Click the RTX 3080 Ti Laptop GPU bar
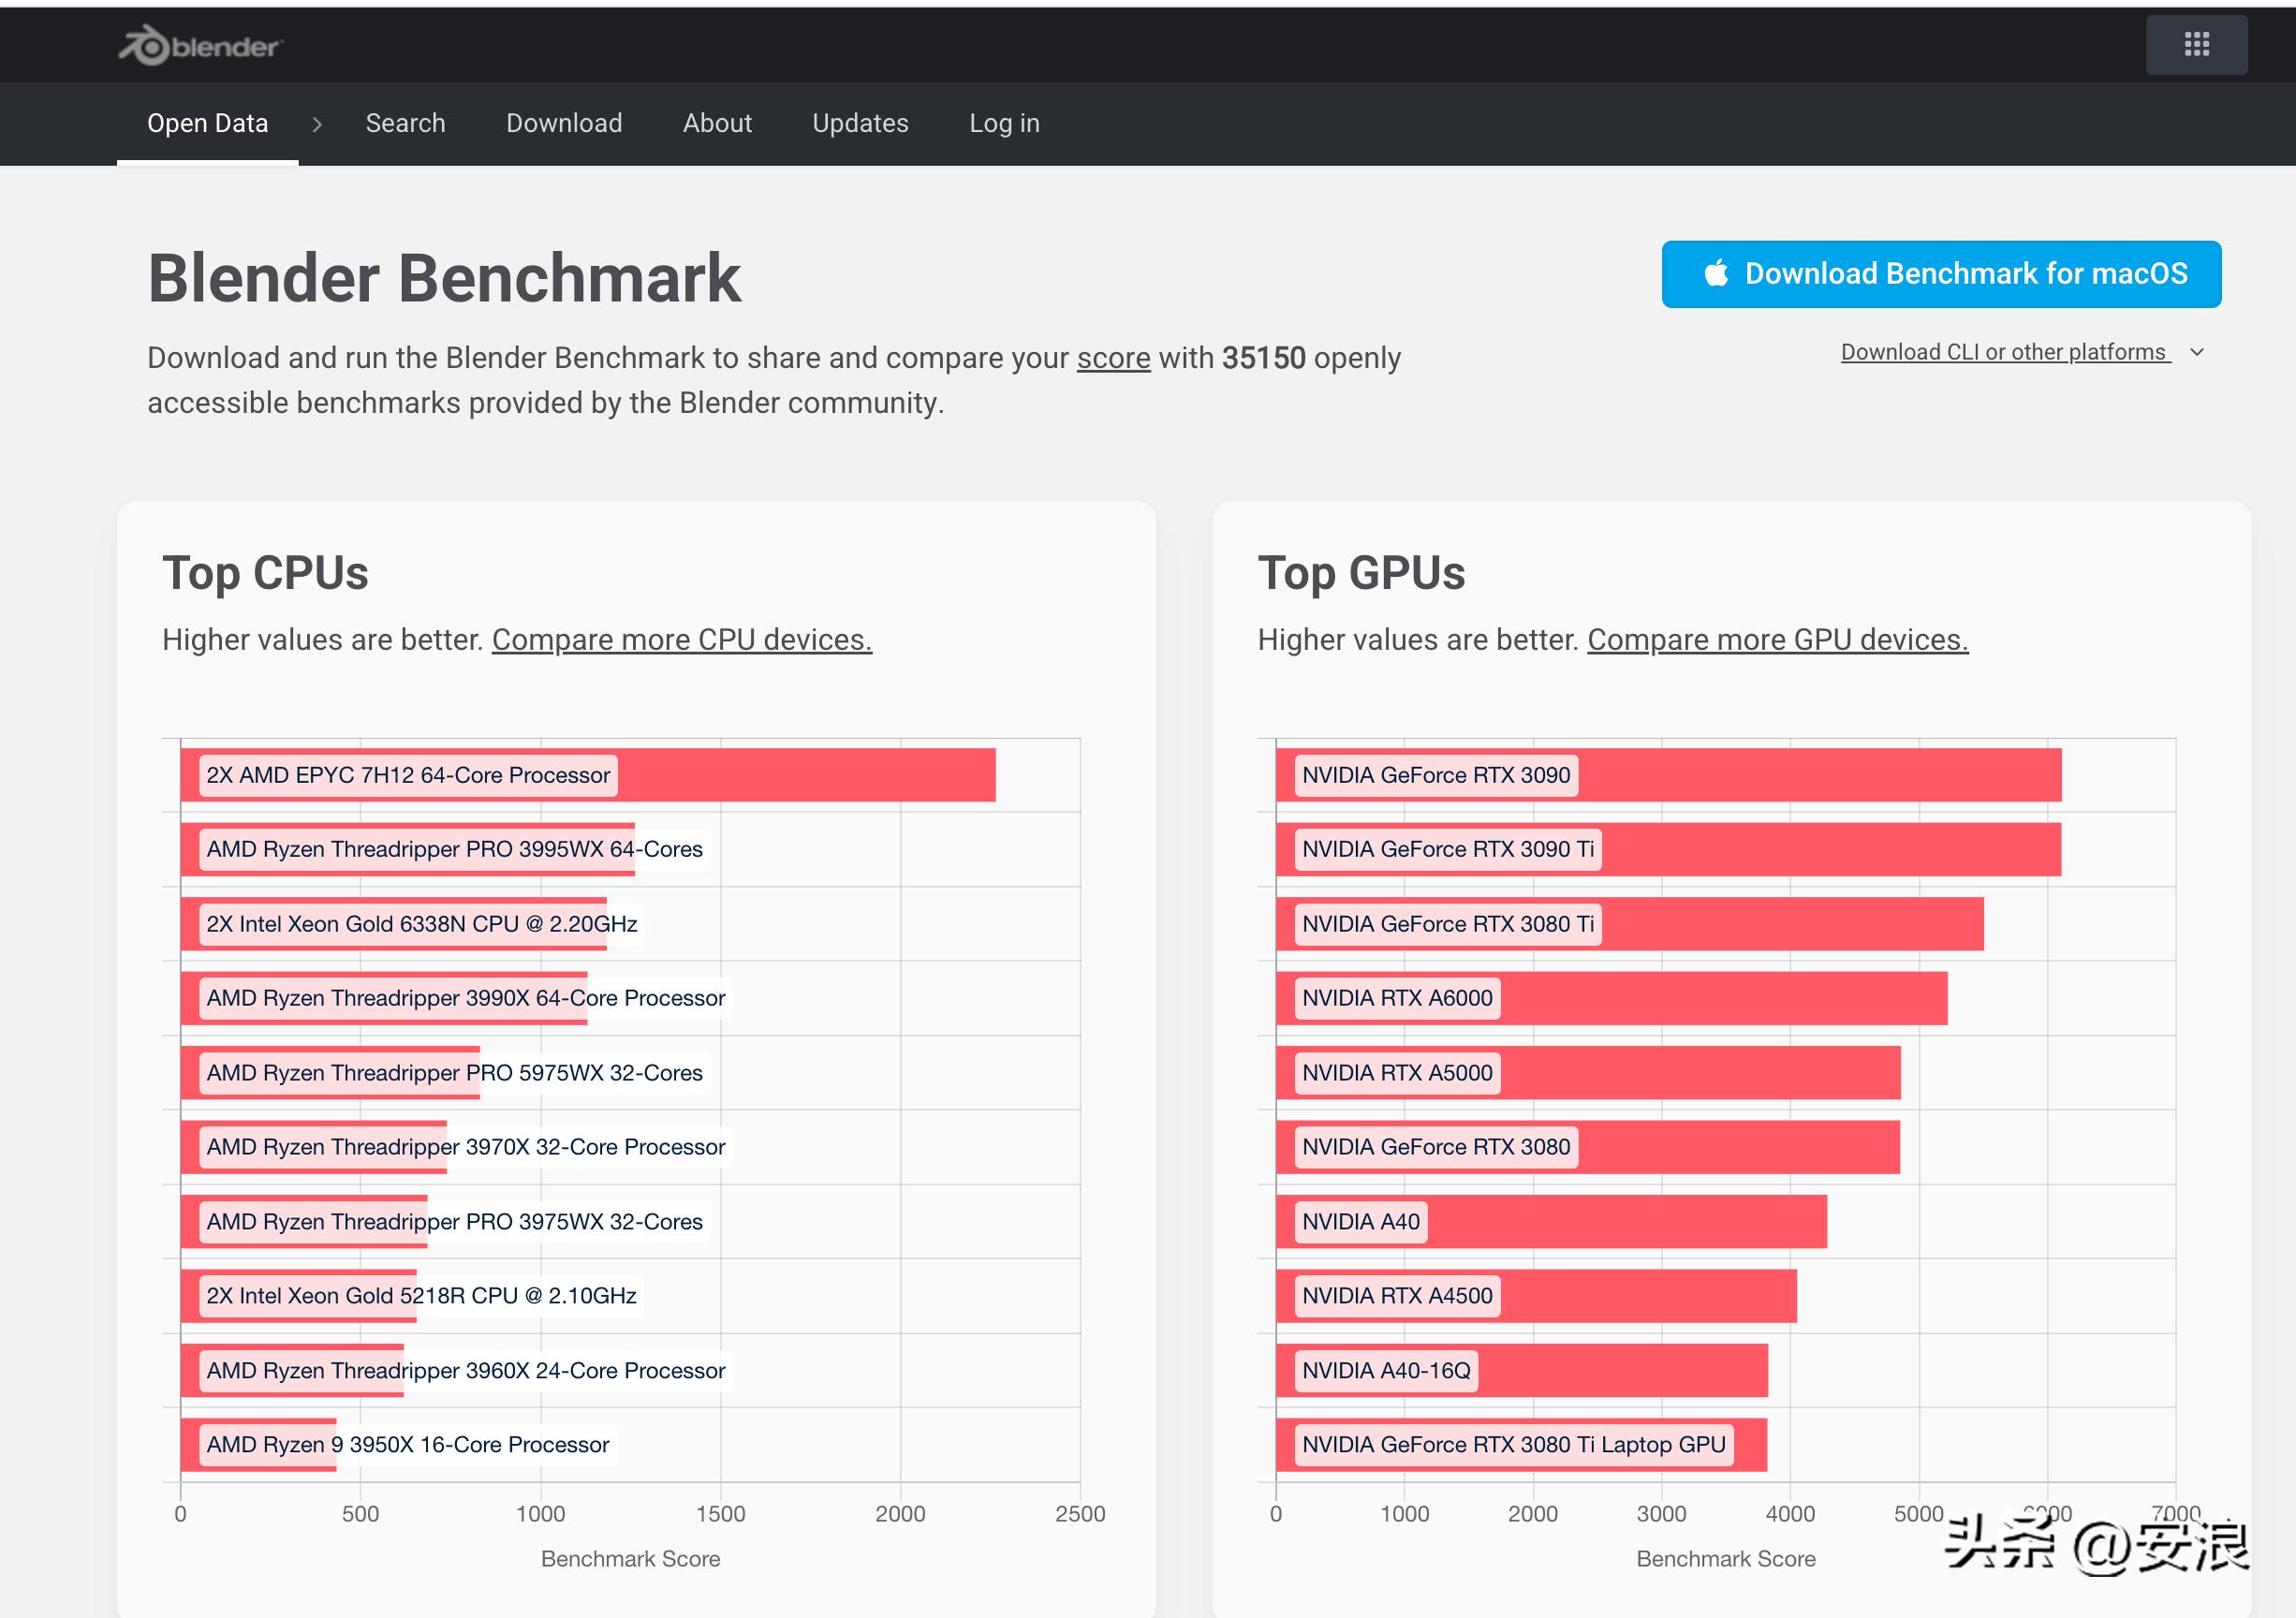Viewport: 2296px width, 1618px height. click(1521, 1445)
